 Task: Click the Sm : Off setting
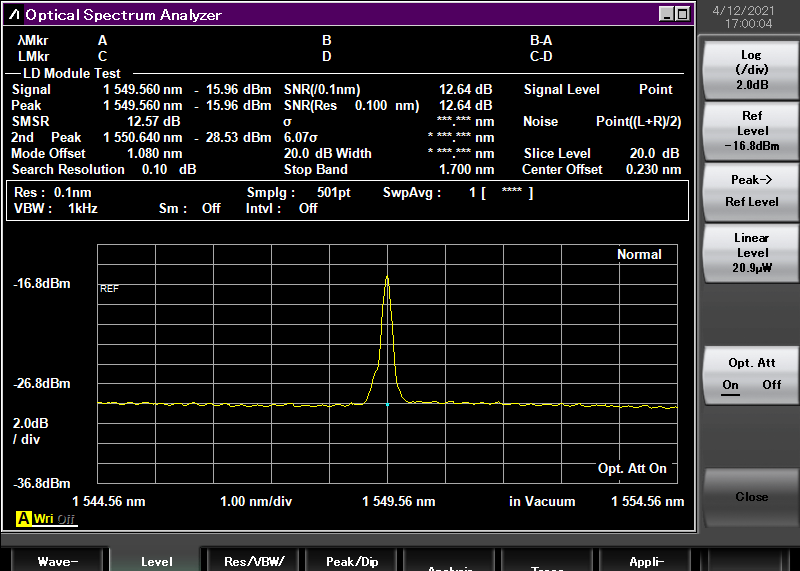(x=189, y=209)
